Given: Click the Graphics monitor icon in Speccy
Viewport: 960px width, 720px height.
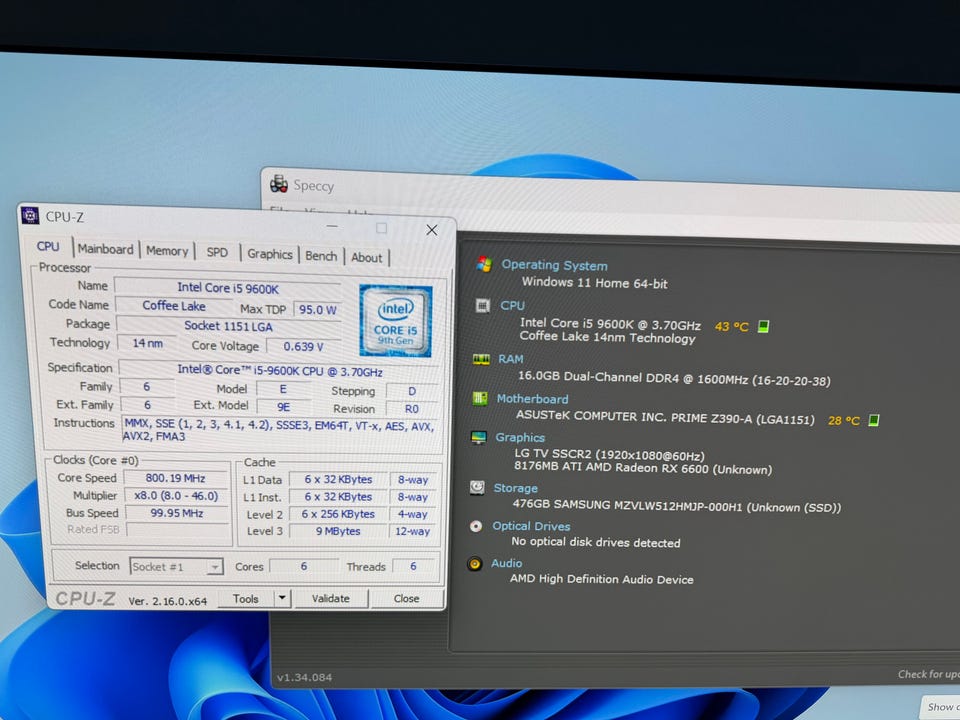Looking at the screenshot, I should 478,437.
